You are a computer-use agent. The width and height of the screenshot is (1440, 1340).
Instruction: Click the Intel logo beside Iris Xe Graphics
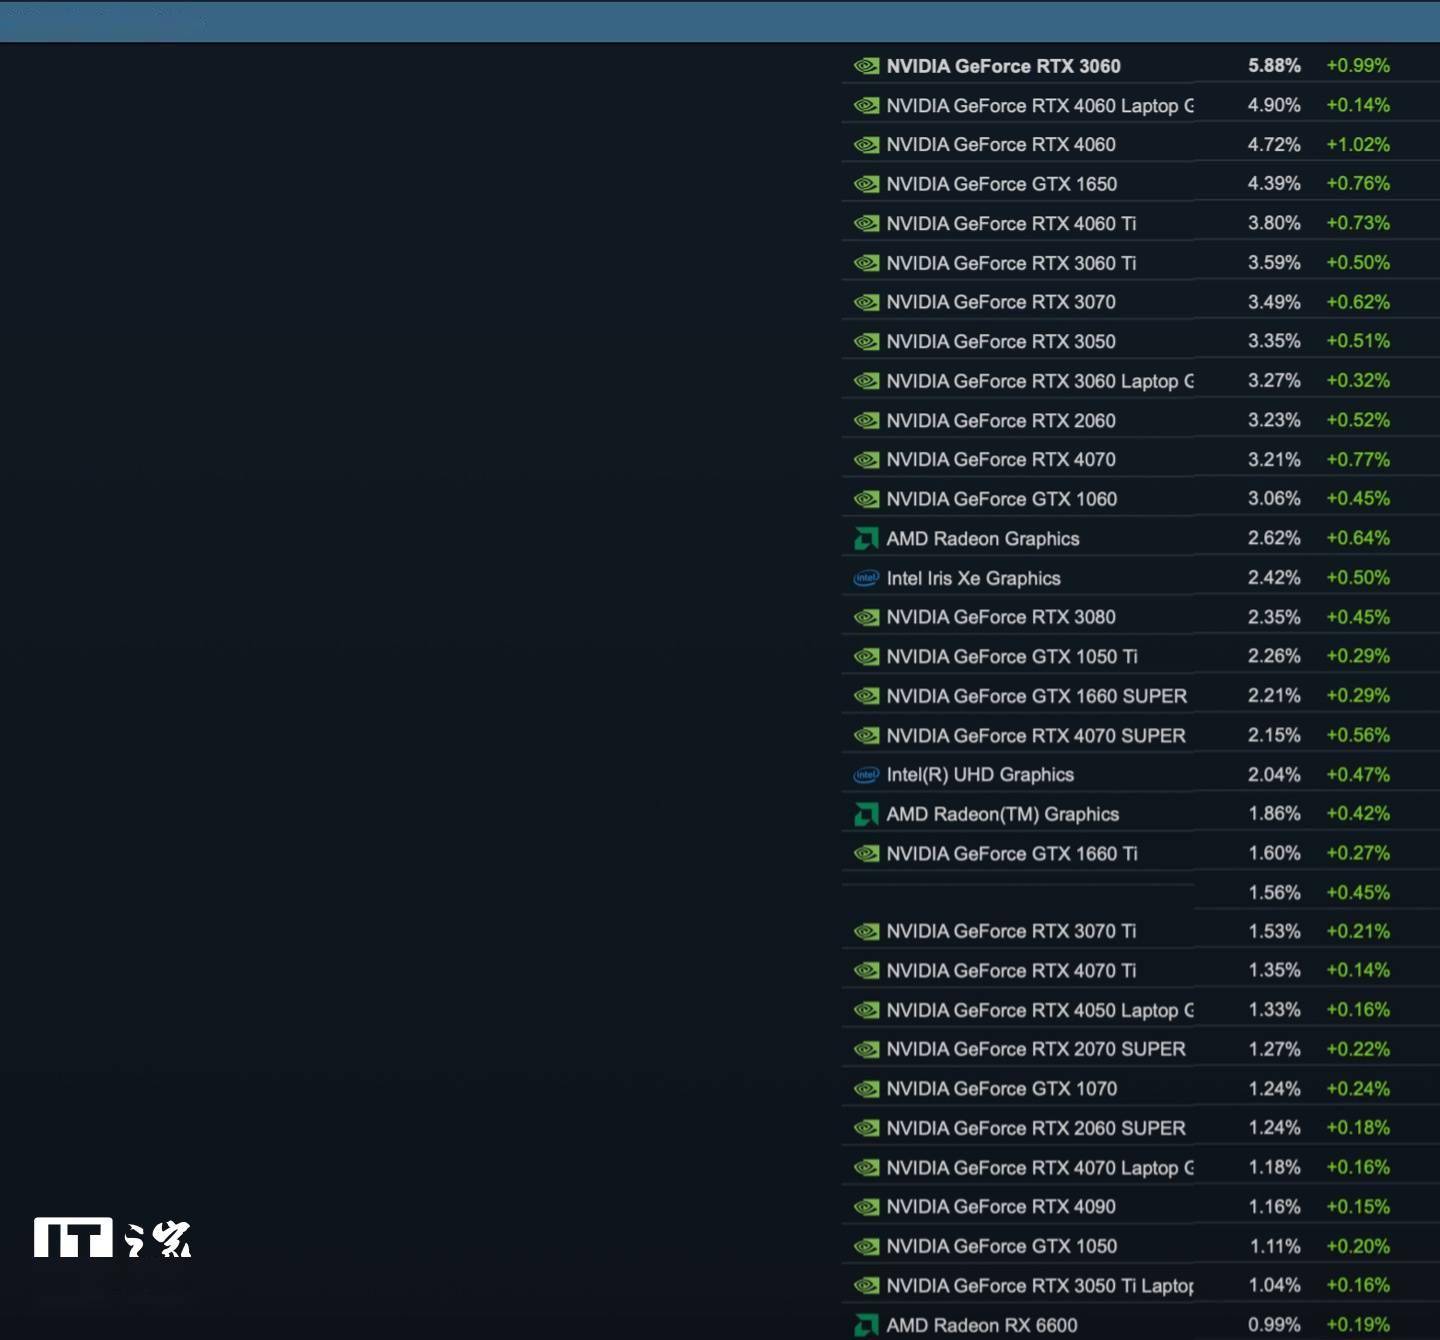tap(866, 578)
